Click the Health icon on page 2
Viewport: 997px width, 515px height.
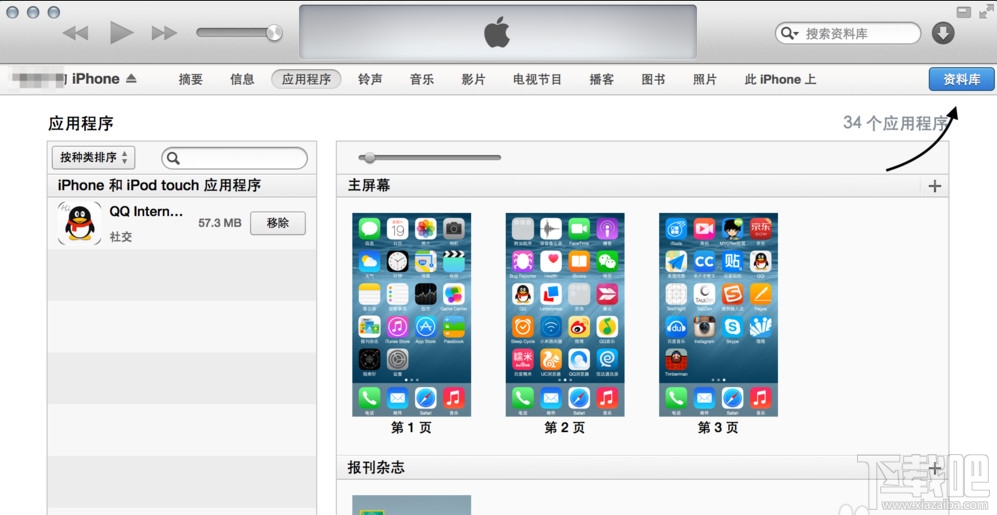551,261
